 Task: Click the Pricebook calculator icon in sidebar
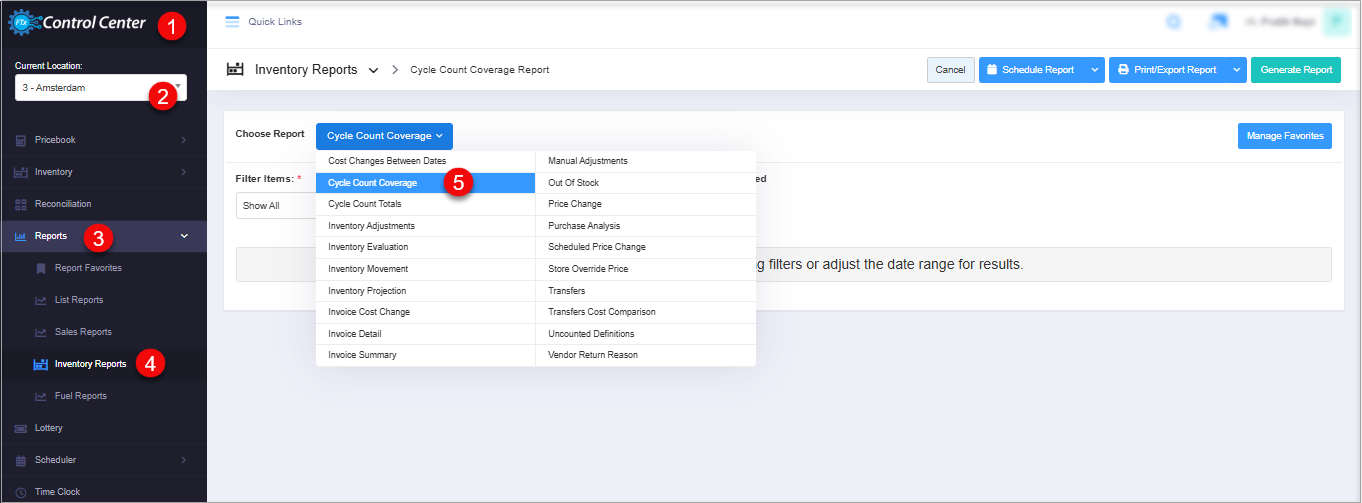coord(20,140)
